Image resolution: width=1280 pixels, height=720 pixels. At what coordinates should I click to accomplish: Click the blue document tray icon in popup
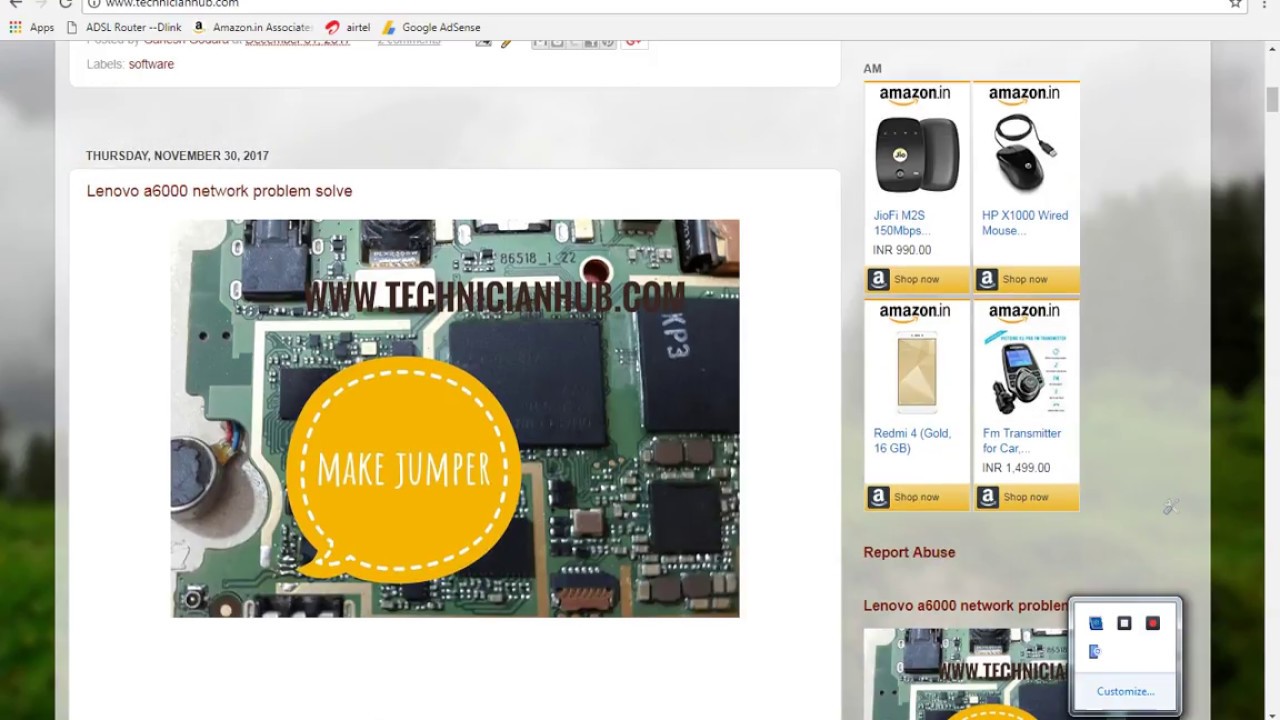click(x=1095, y=652)
